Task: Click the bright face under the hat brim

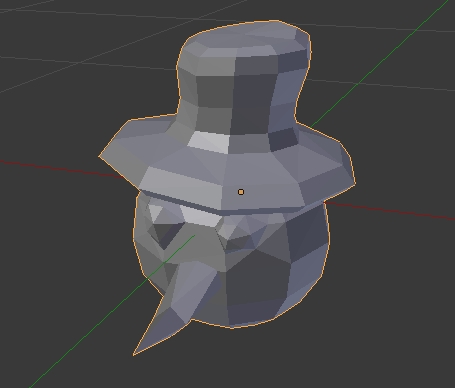Action: [x=200, y=216]
